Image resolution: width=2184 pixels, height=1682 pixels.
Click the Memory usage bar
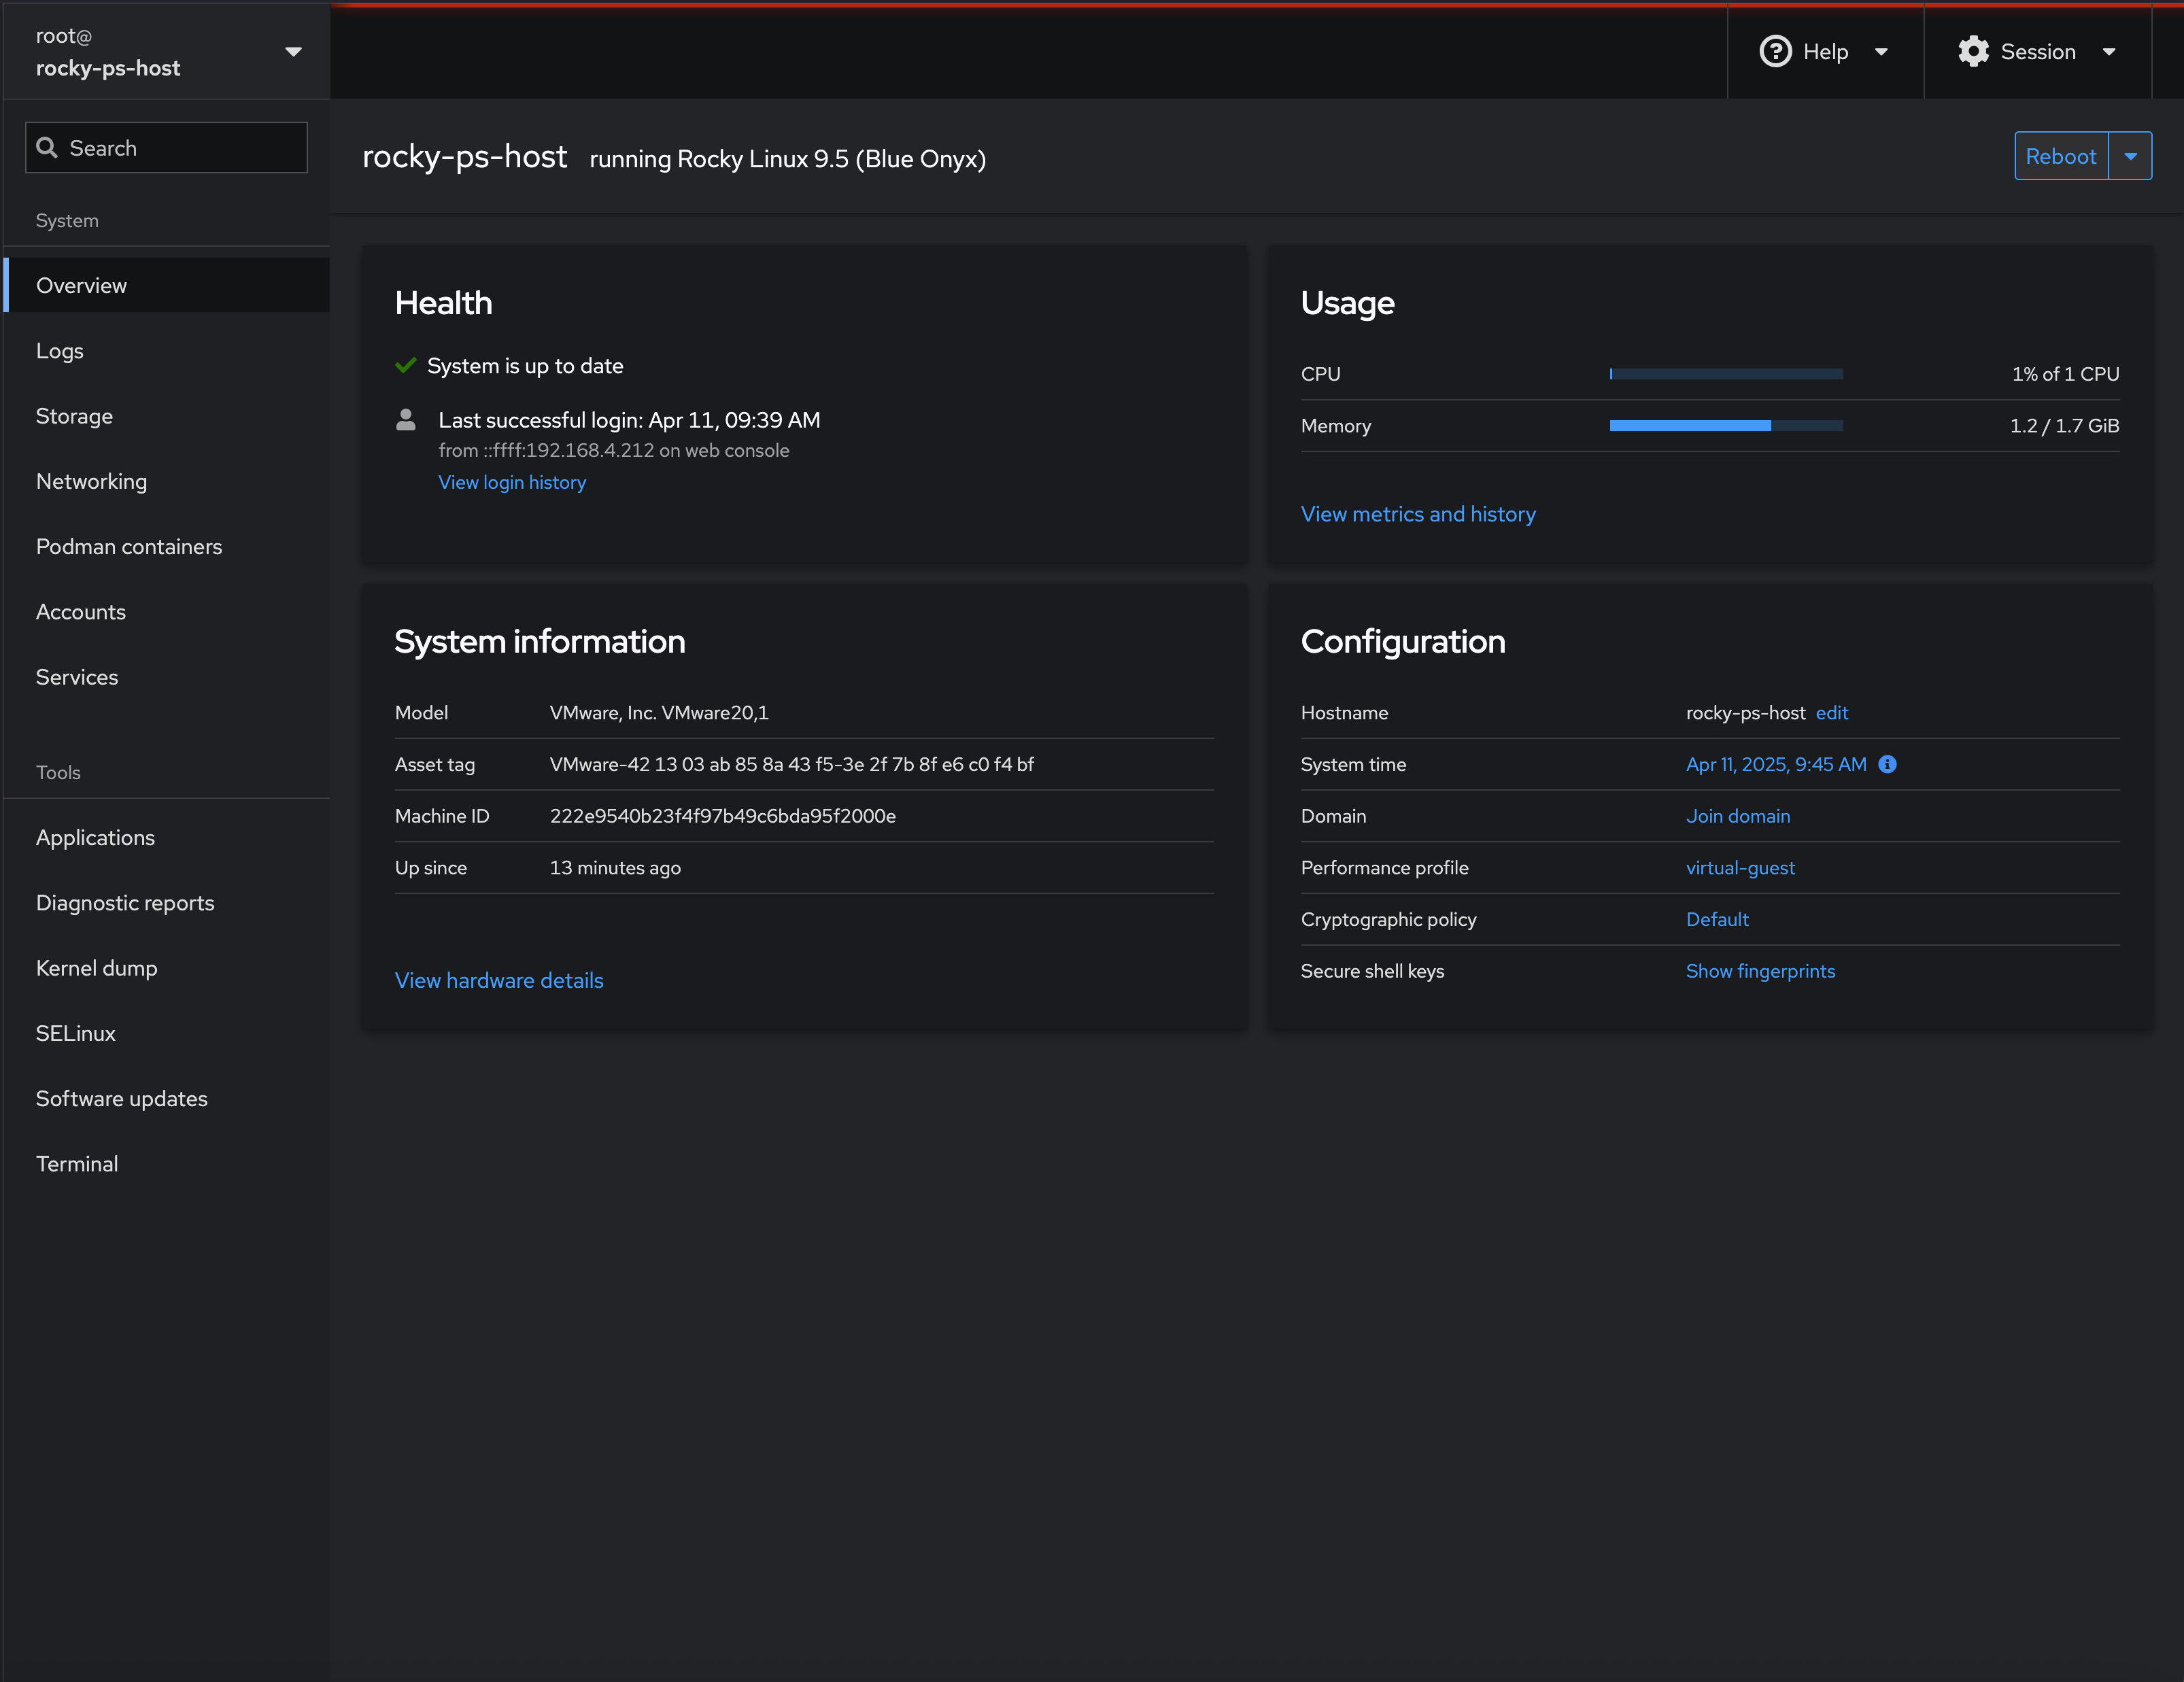pos(1725,426)
